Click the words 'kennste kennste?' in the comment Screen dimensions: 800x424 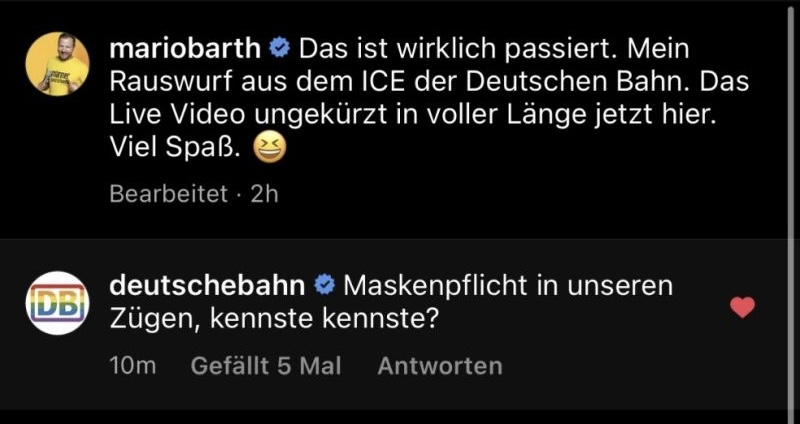pos(324,320)
